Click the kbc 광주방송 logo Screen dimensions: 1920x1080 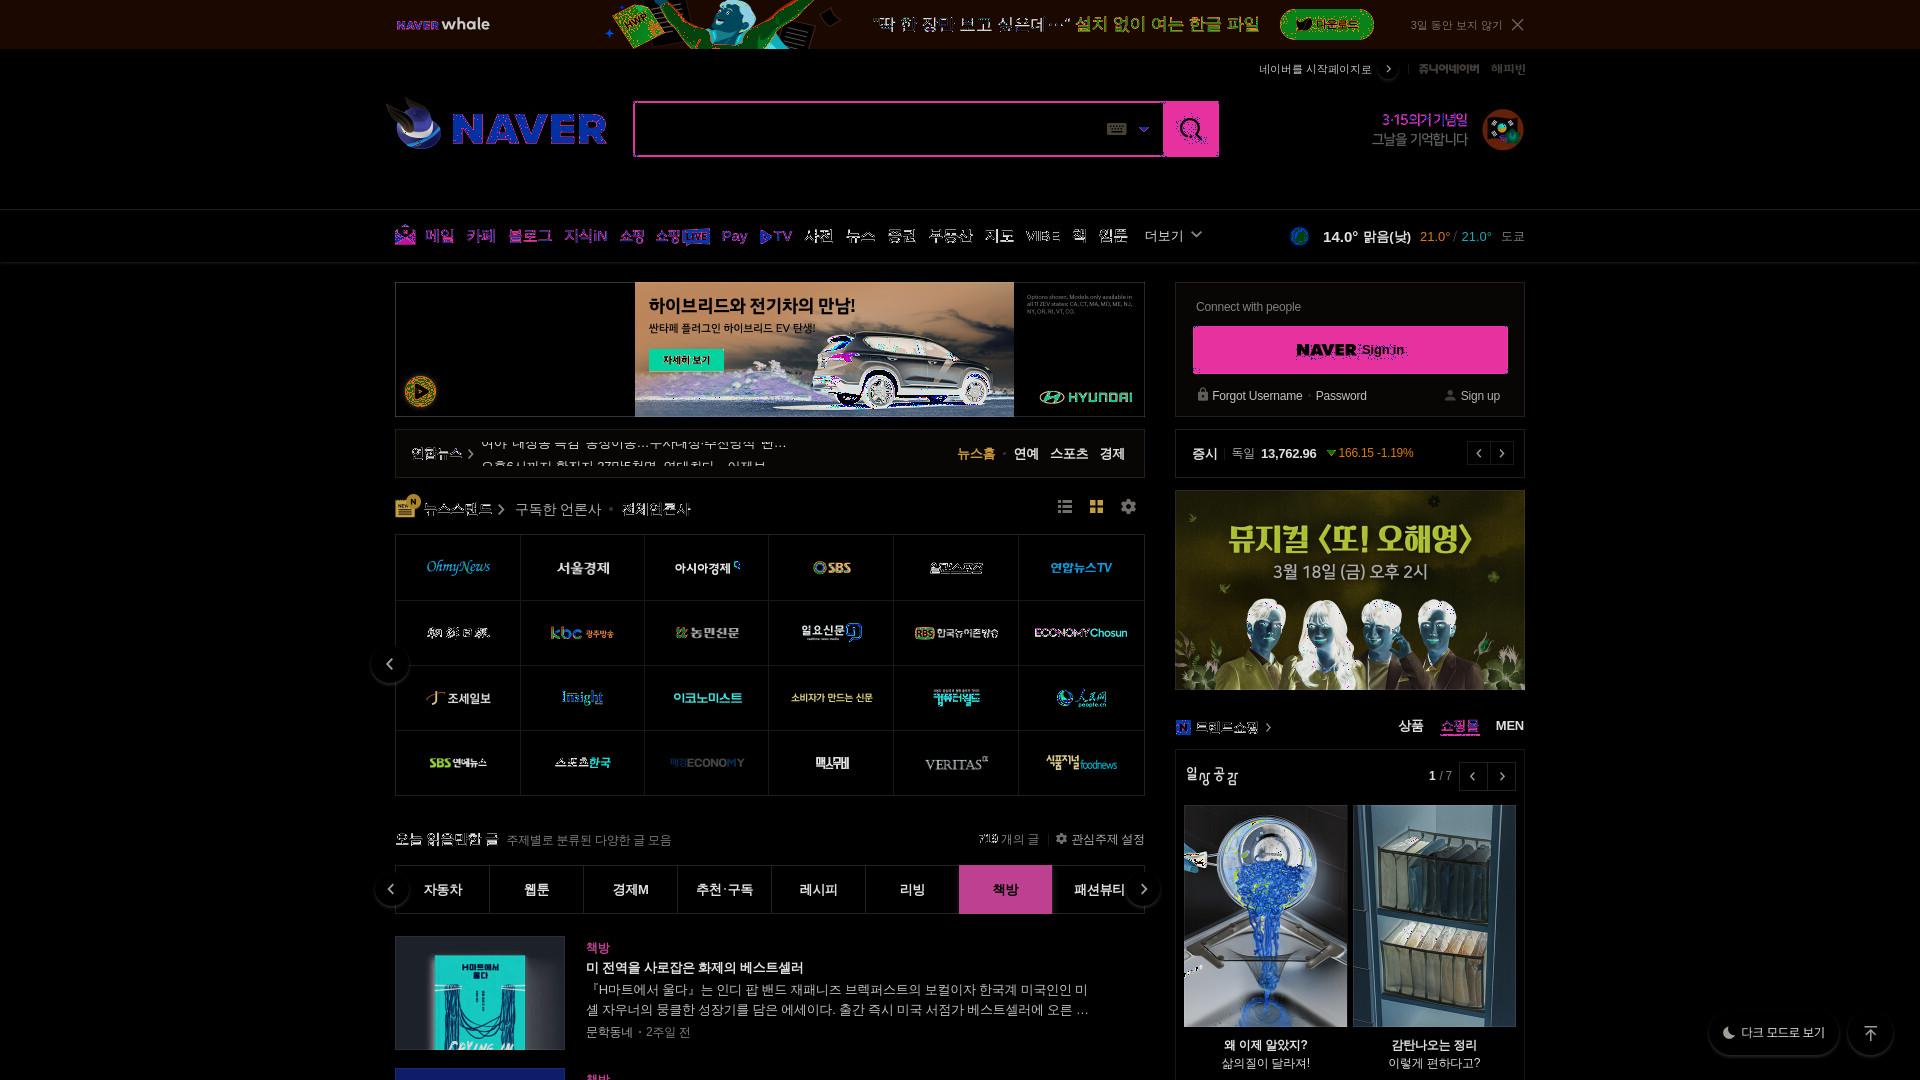[x=582, y=633]
